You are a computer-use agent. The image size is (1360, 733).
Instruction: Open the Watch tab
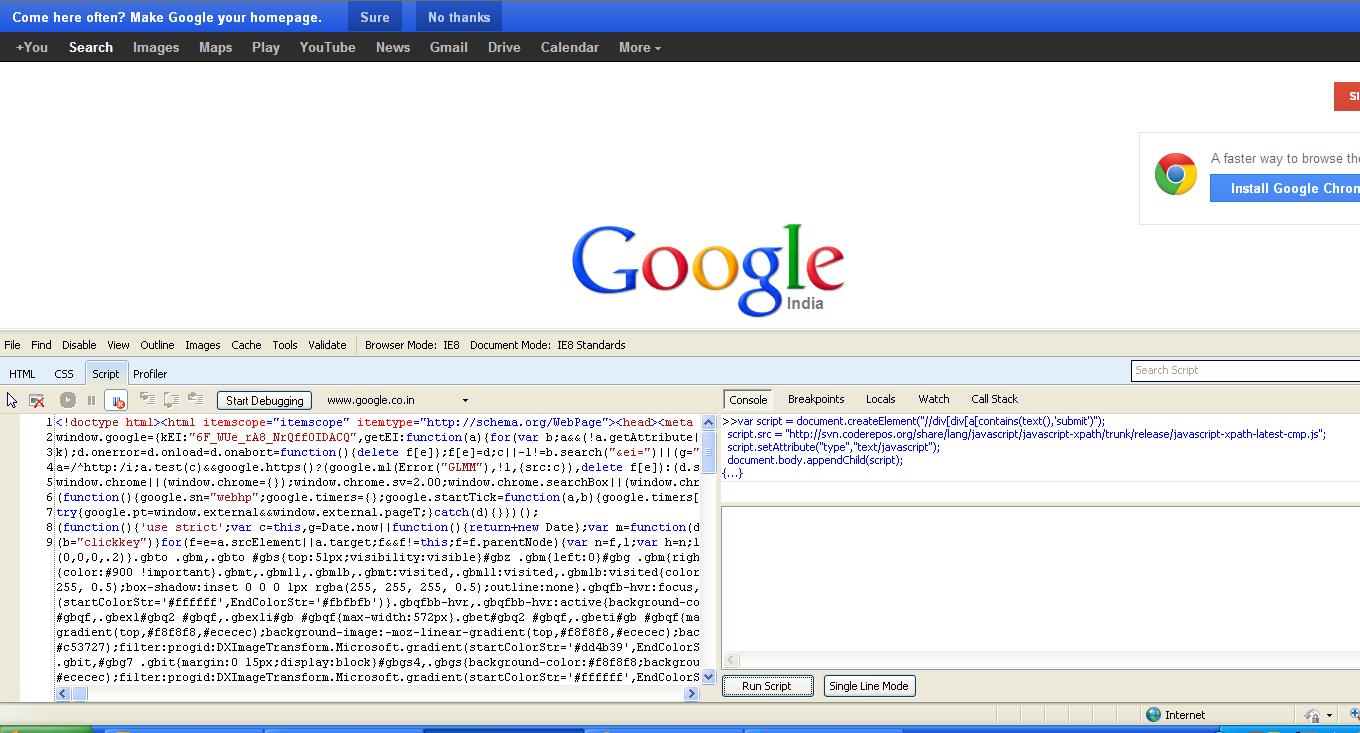tap(933, 399)
